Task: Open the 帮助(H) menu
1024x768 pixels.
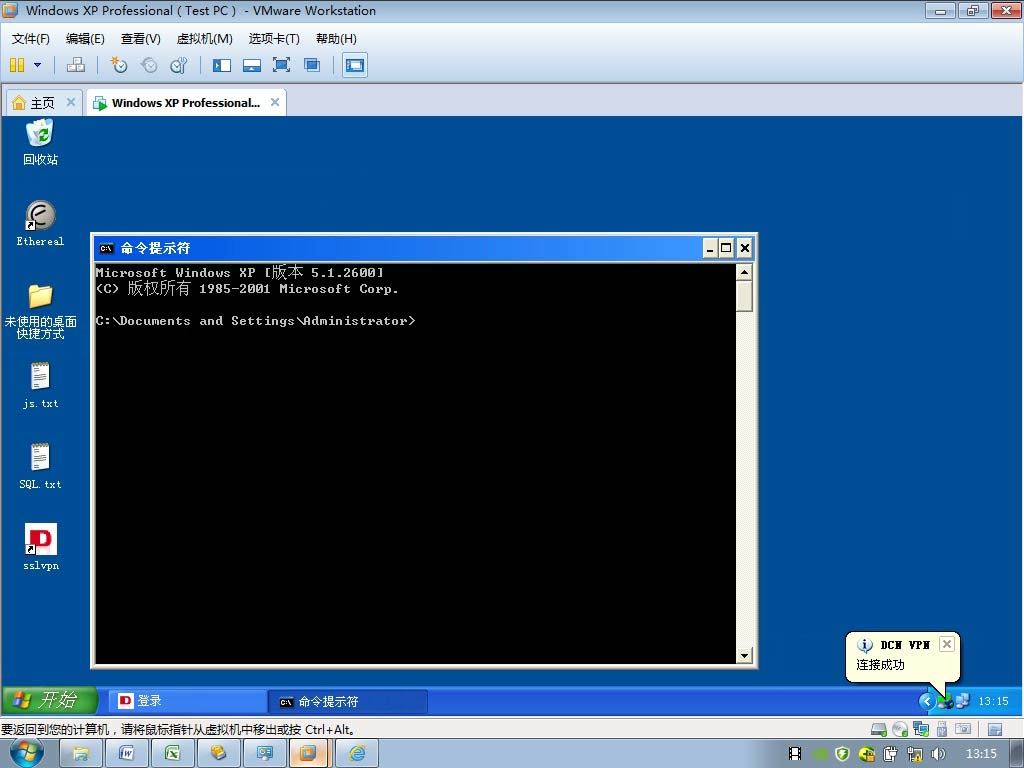Action: [x=336, y=39]
